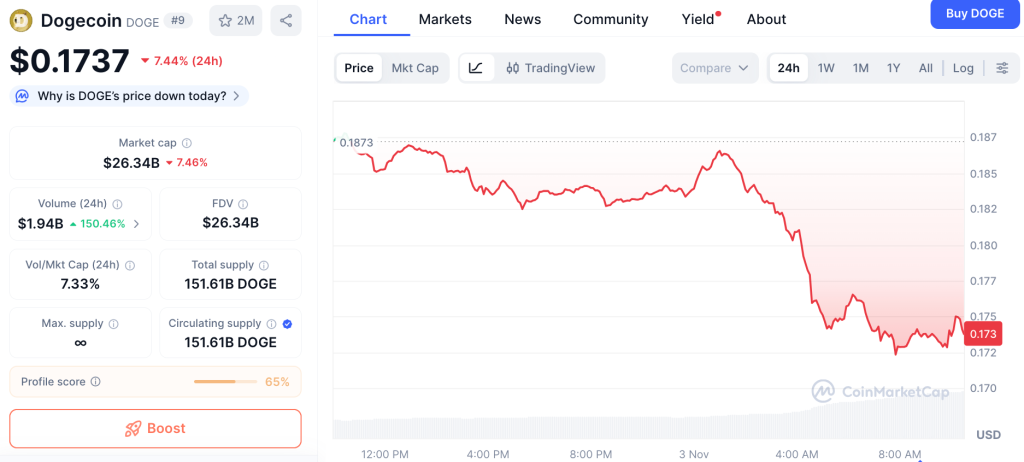Click the 65% profile score value
The width and height of the screenshot is (1024, 462).
277,382
